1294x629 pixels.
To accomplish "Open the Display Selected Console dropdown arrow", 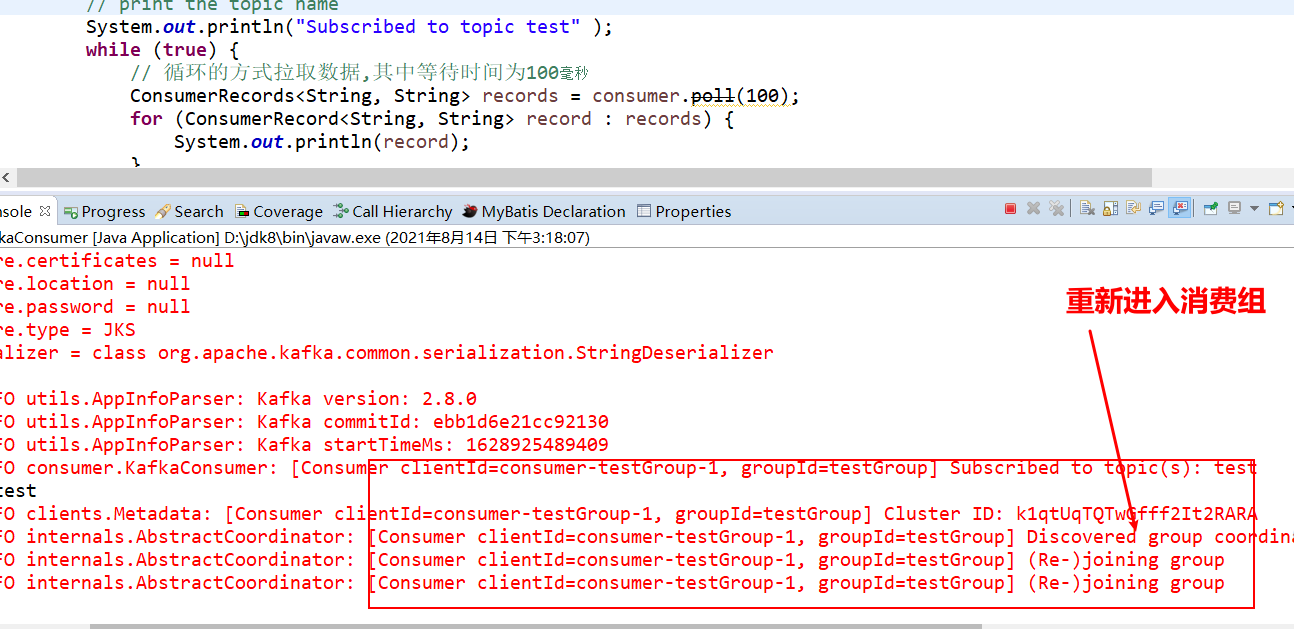I will coord(1254,209).
